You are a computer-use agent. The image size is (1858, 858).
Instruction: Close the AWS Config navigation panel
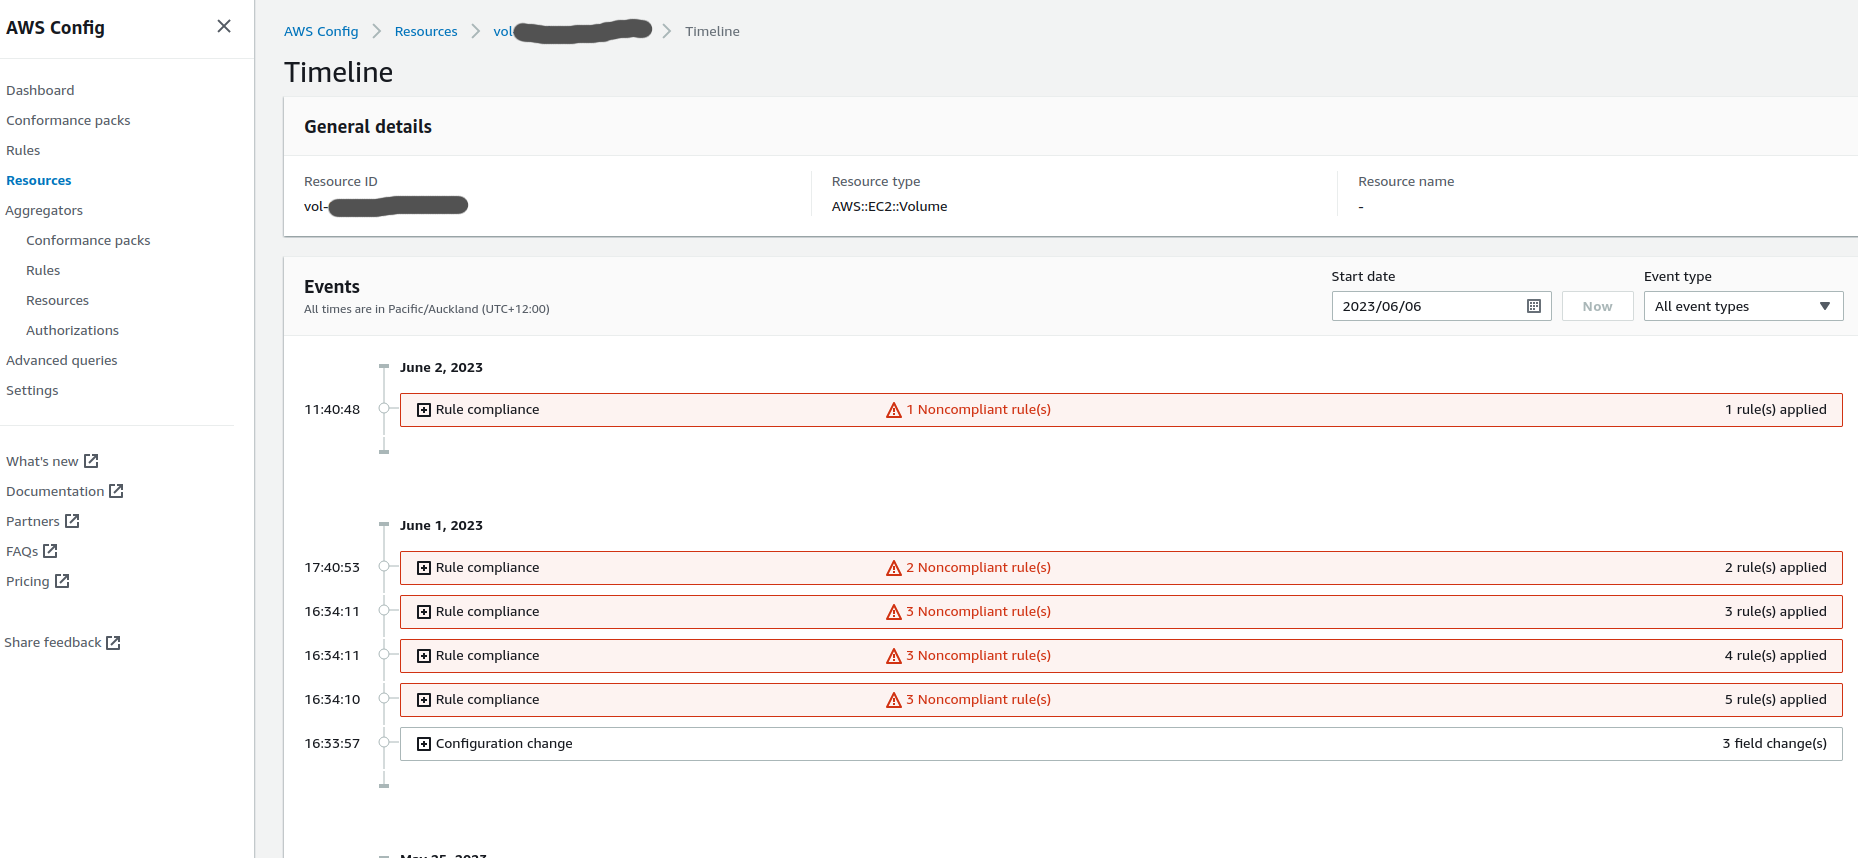click(224, 26)
